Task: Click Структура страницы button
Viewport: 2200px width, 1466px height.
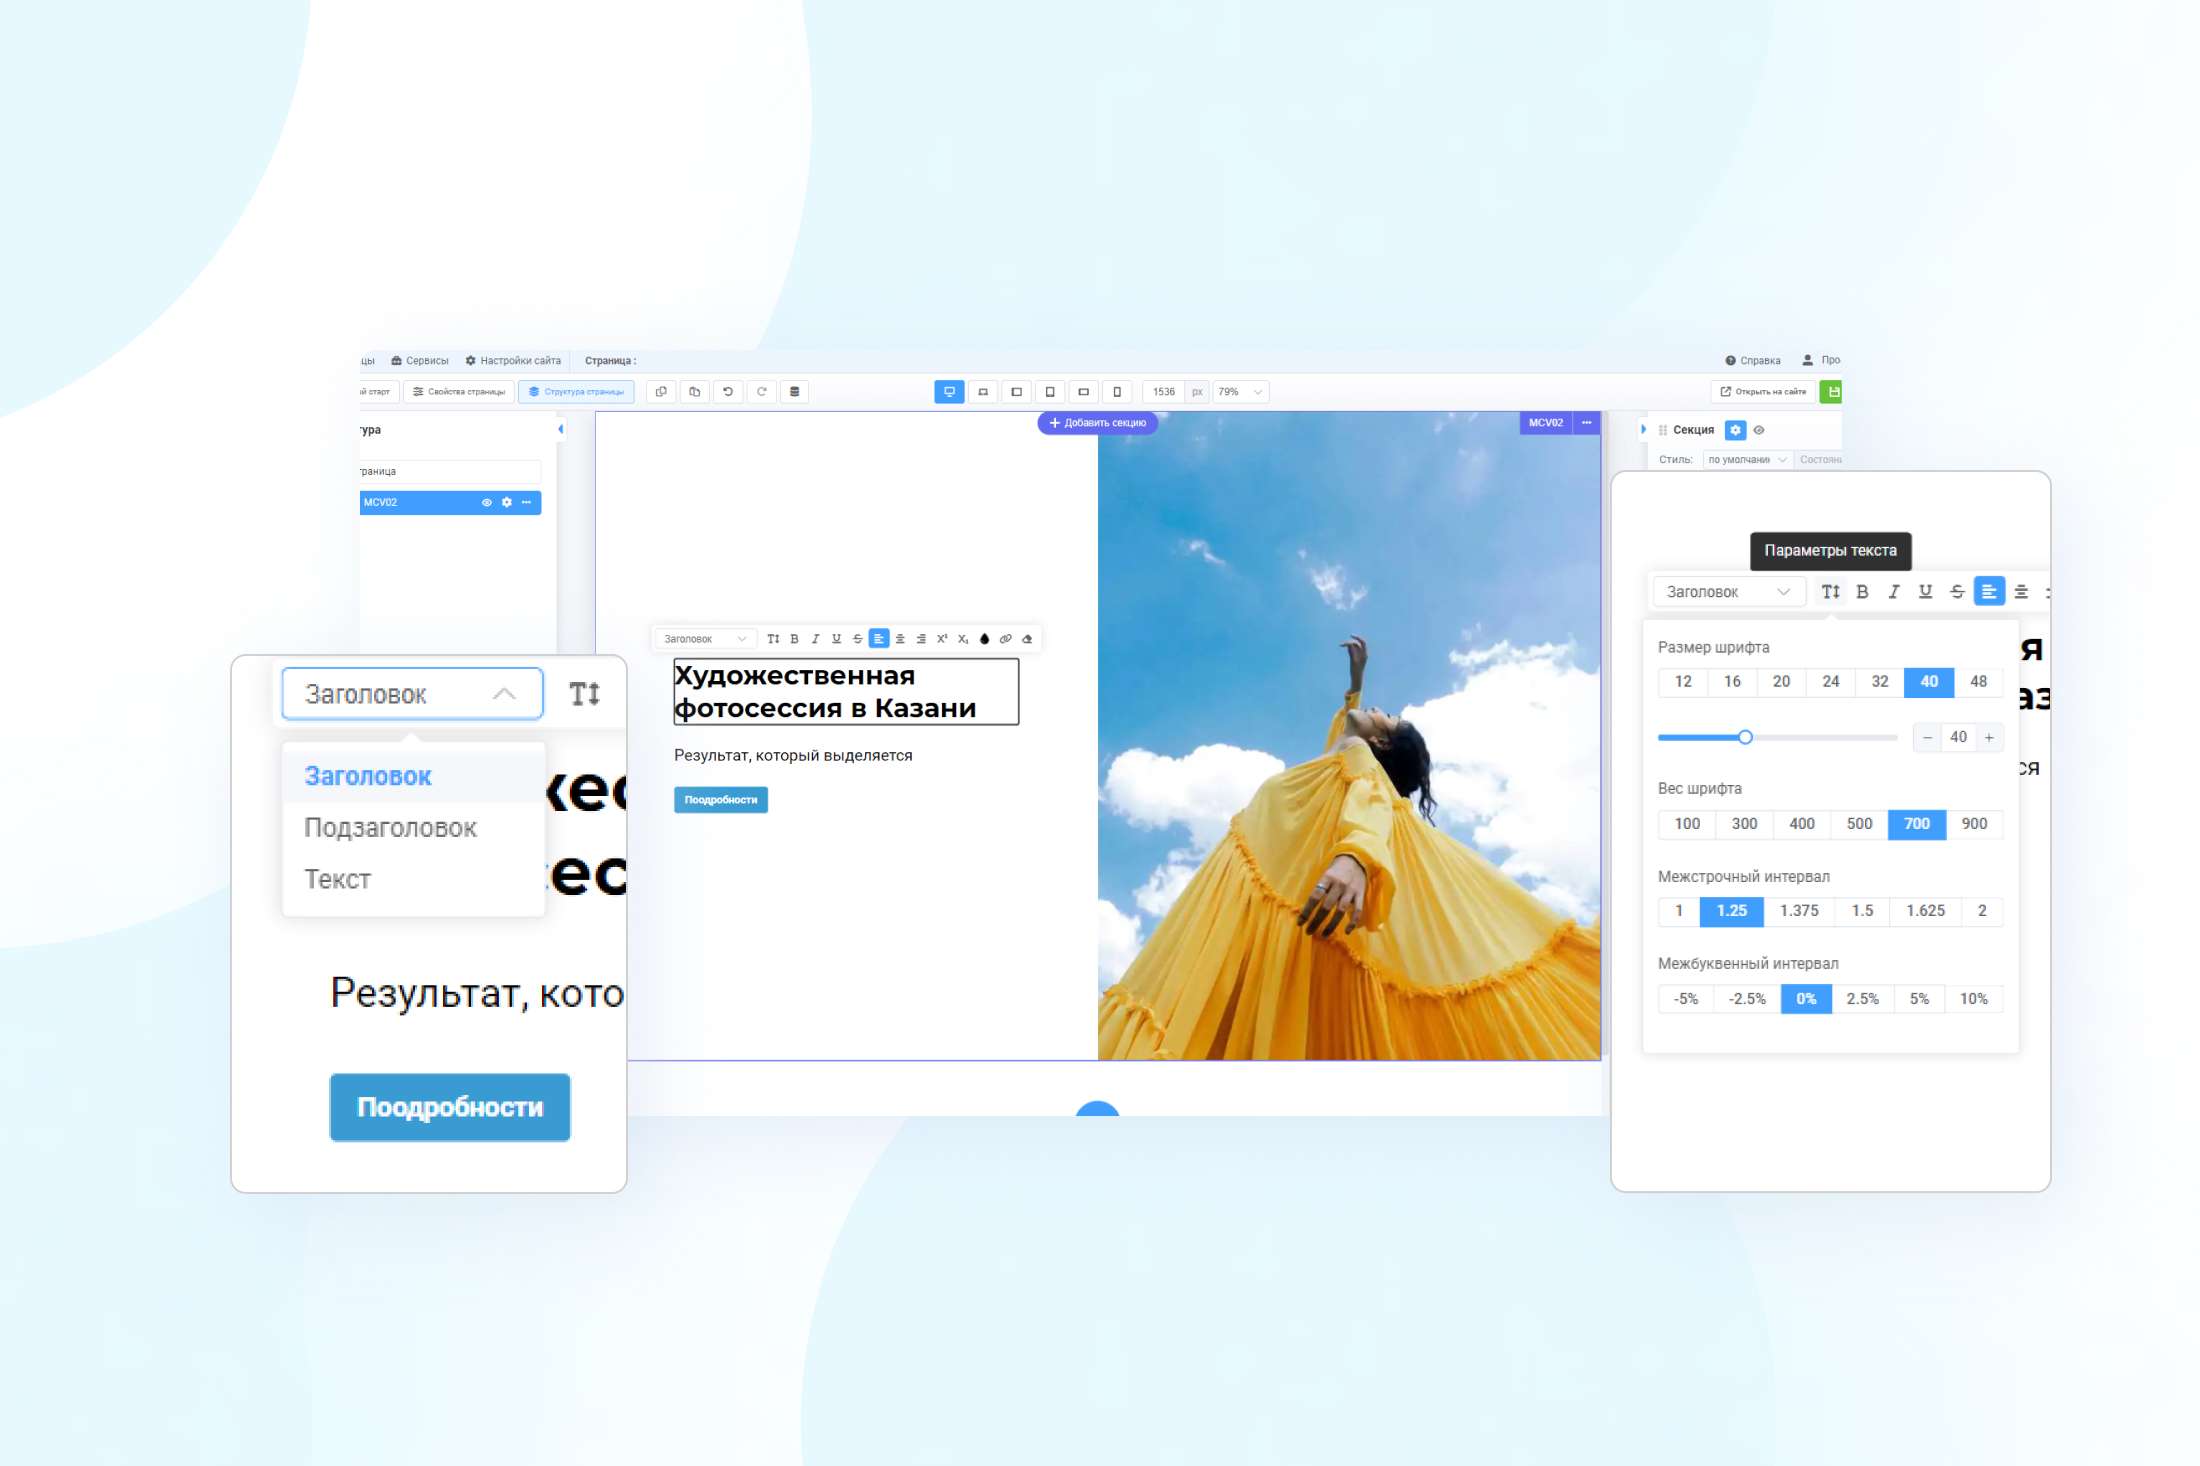Action: tap(577, 392)
